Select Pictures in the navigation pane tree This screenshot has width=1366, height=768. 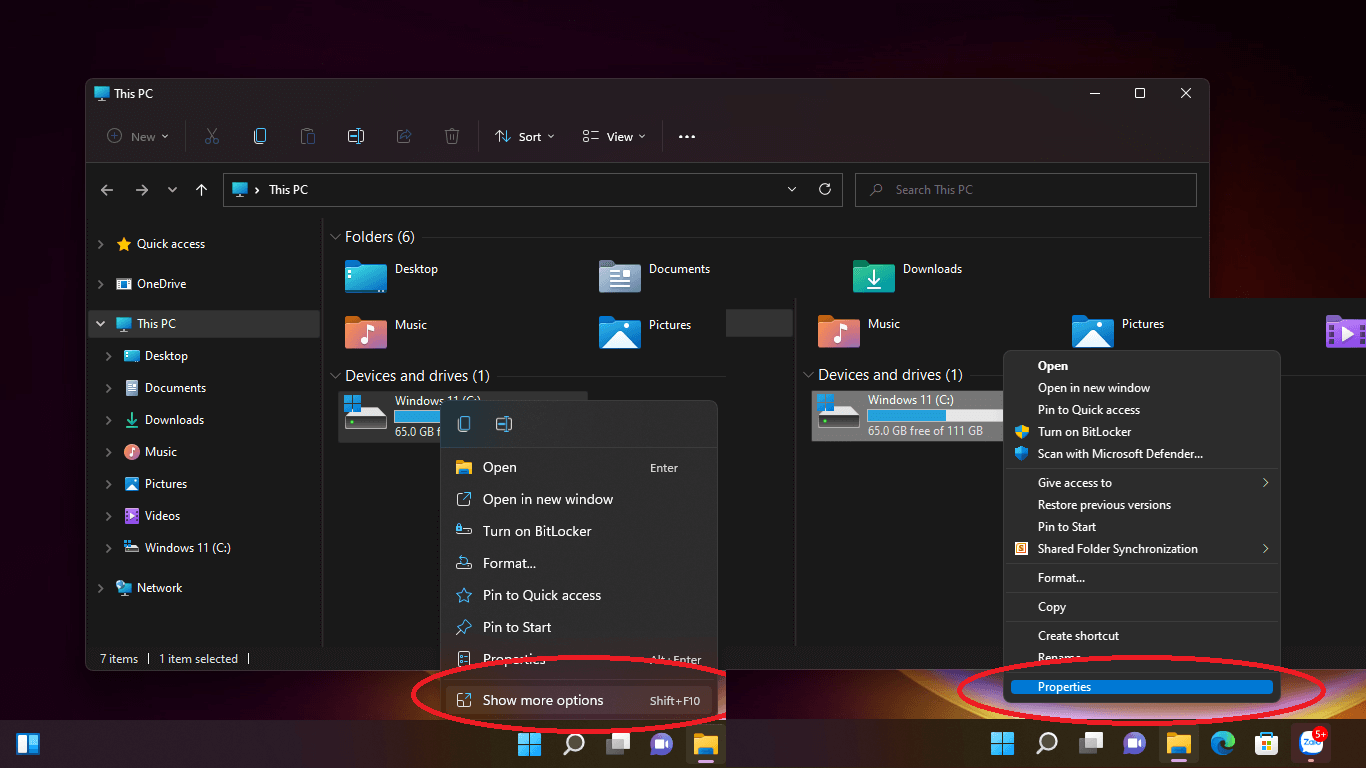tap(166, 484)
